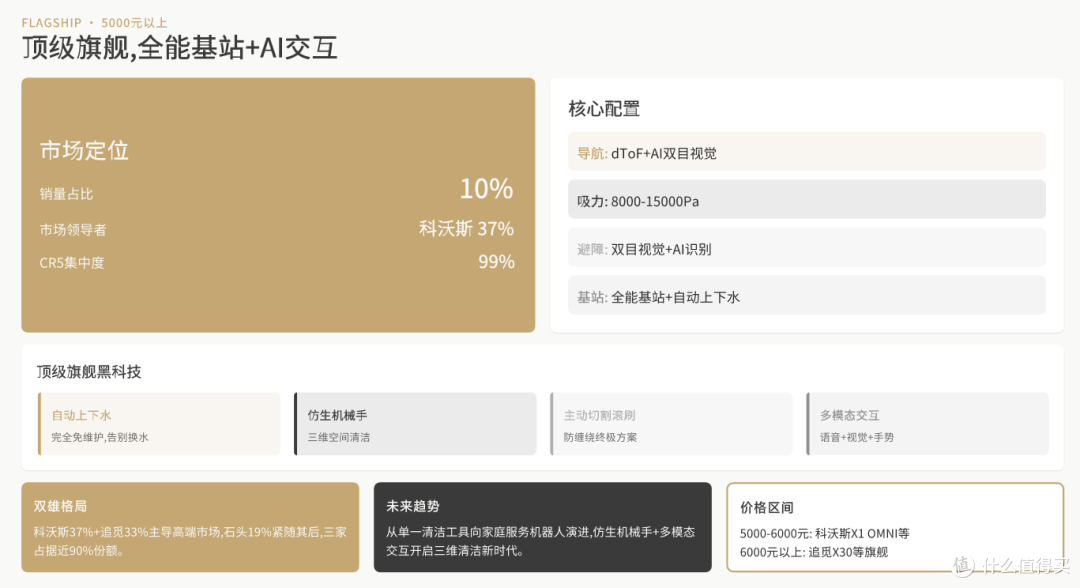1080x588 pixels.
Task: Click the 双雄格局 card title
Action: (x=60, y=506)
